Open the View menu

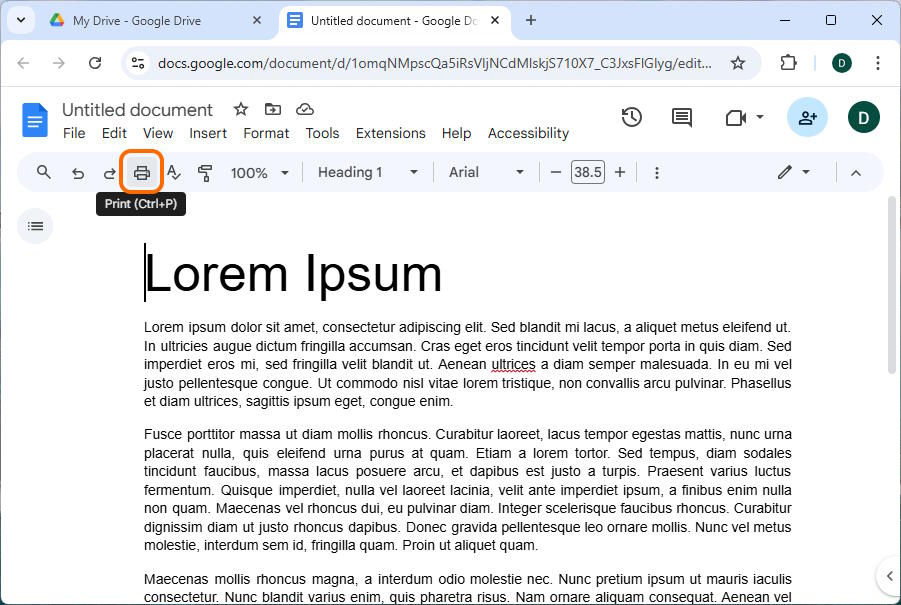[x=157, y=133]
